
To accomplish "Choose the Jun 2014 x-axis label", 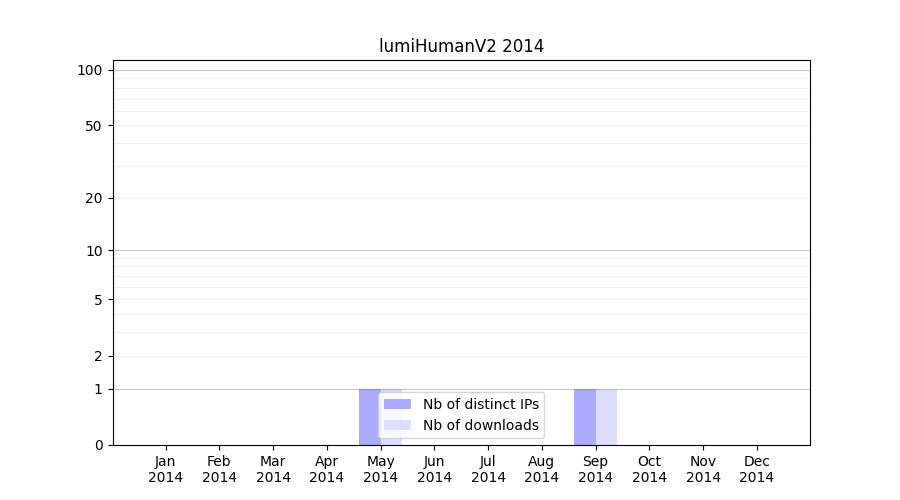I will (434, 469).
